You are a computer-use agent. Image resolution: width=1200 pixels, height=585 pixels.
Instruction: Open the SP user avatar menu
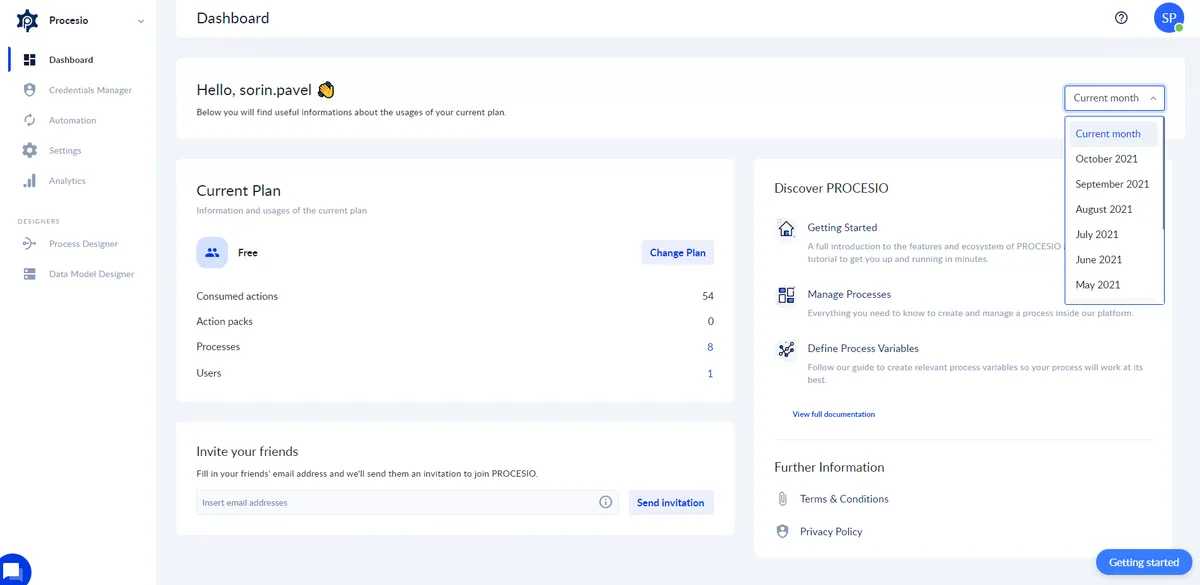(x=1168, y=18)
